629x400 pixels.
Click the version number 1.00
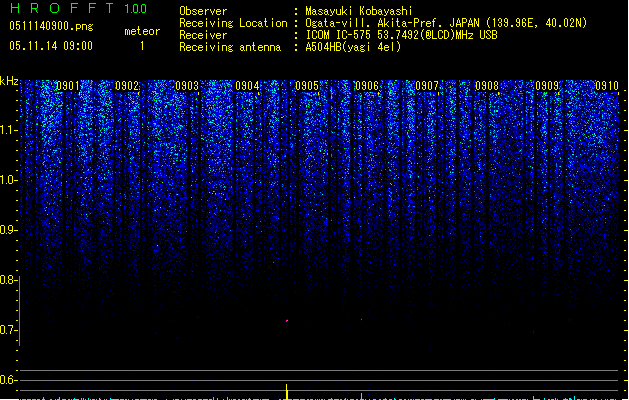click(136, 9)
